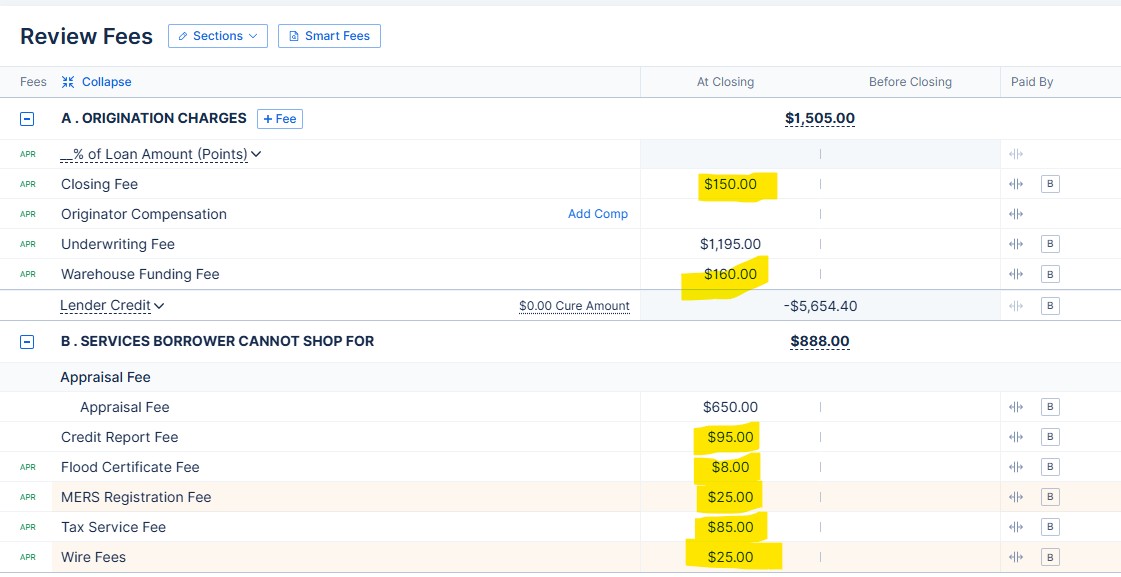Collapse the A. Origination Charges section
Viewport: 1121px width, 577px height.
tap(27, 118)
